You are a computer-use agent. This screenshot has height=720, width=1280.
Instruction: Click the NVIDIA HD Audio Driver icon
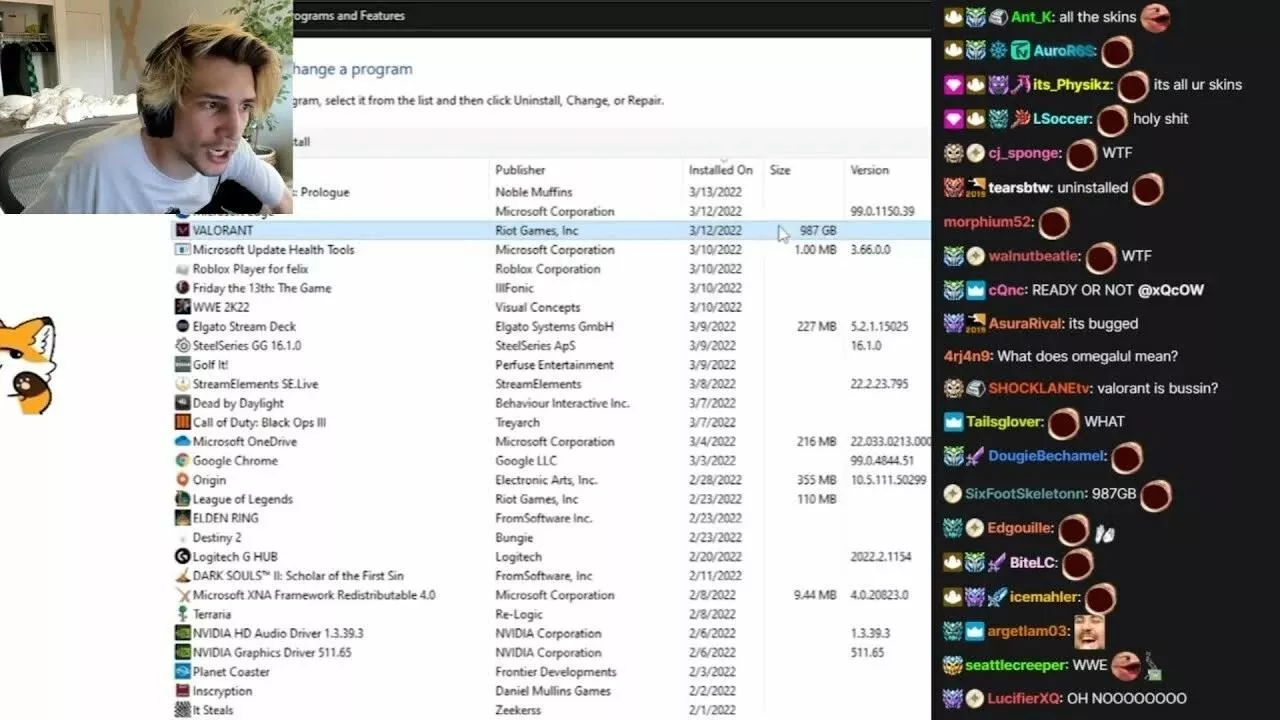point(182,633)
